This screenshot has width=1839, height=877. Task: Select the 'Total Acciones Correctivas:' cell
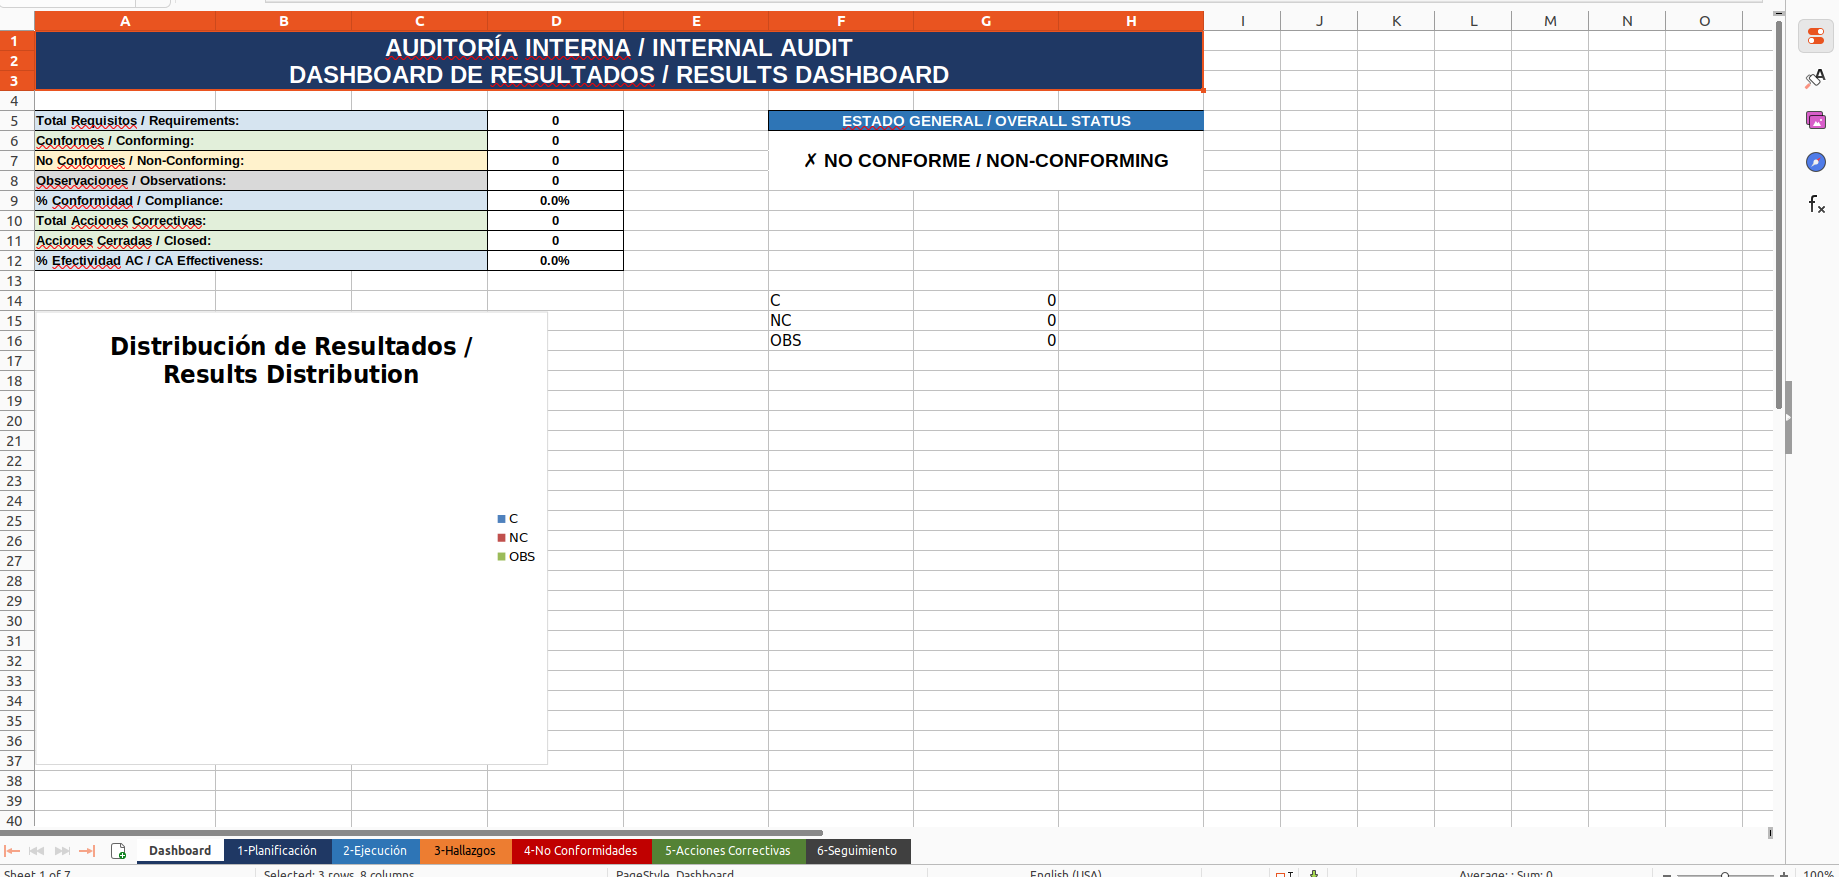point(261,221)
